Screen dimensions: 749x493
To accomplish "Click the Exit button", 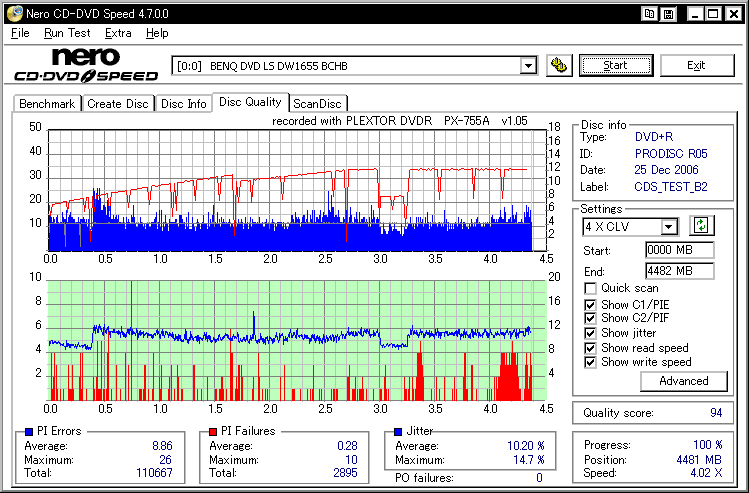I will (696, 65).
